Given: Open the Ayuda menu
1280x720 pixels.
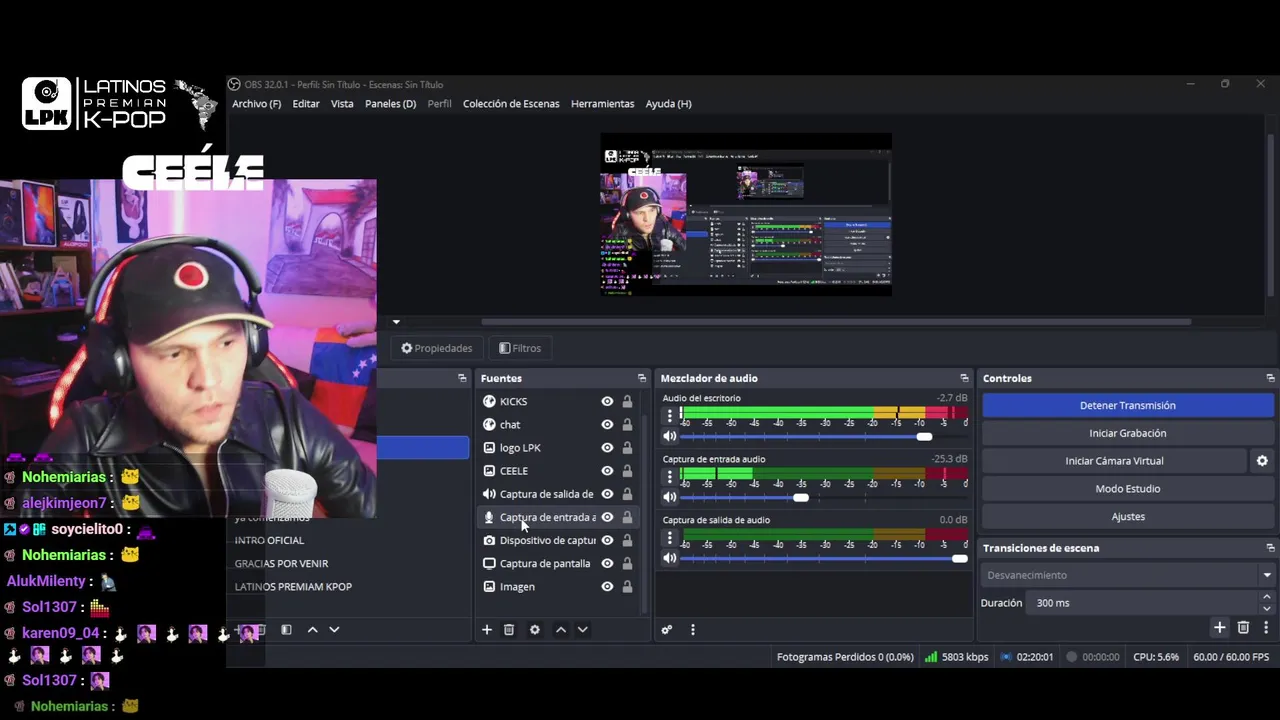Looking at the screenshot, I should 668,104.
